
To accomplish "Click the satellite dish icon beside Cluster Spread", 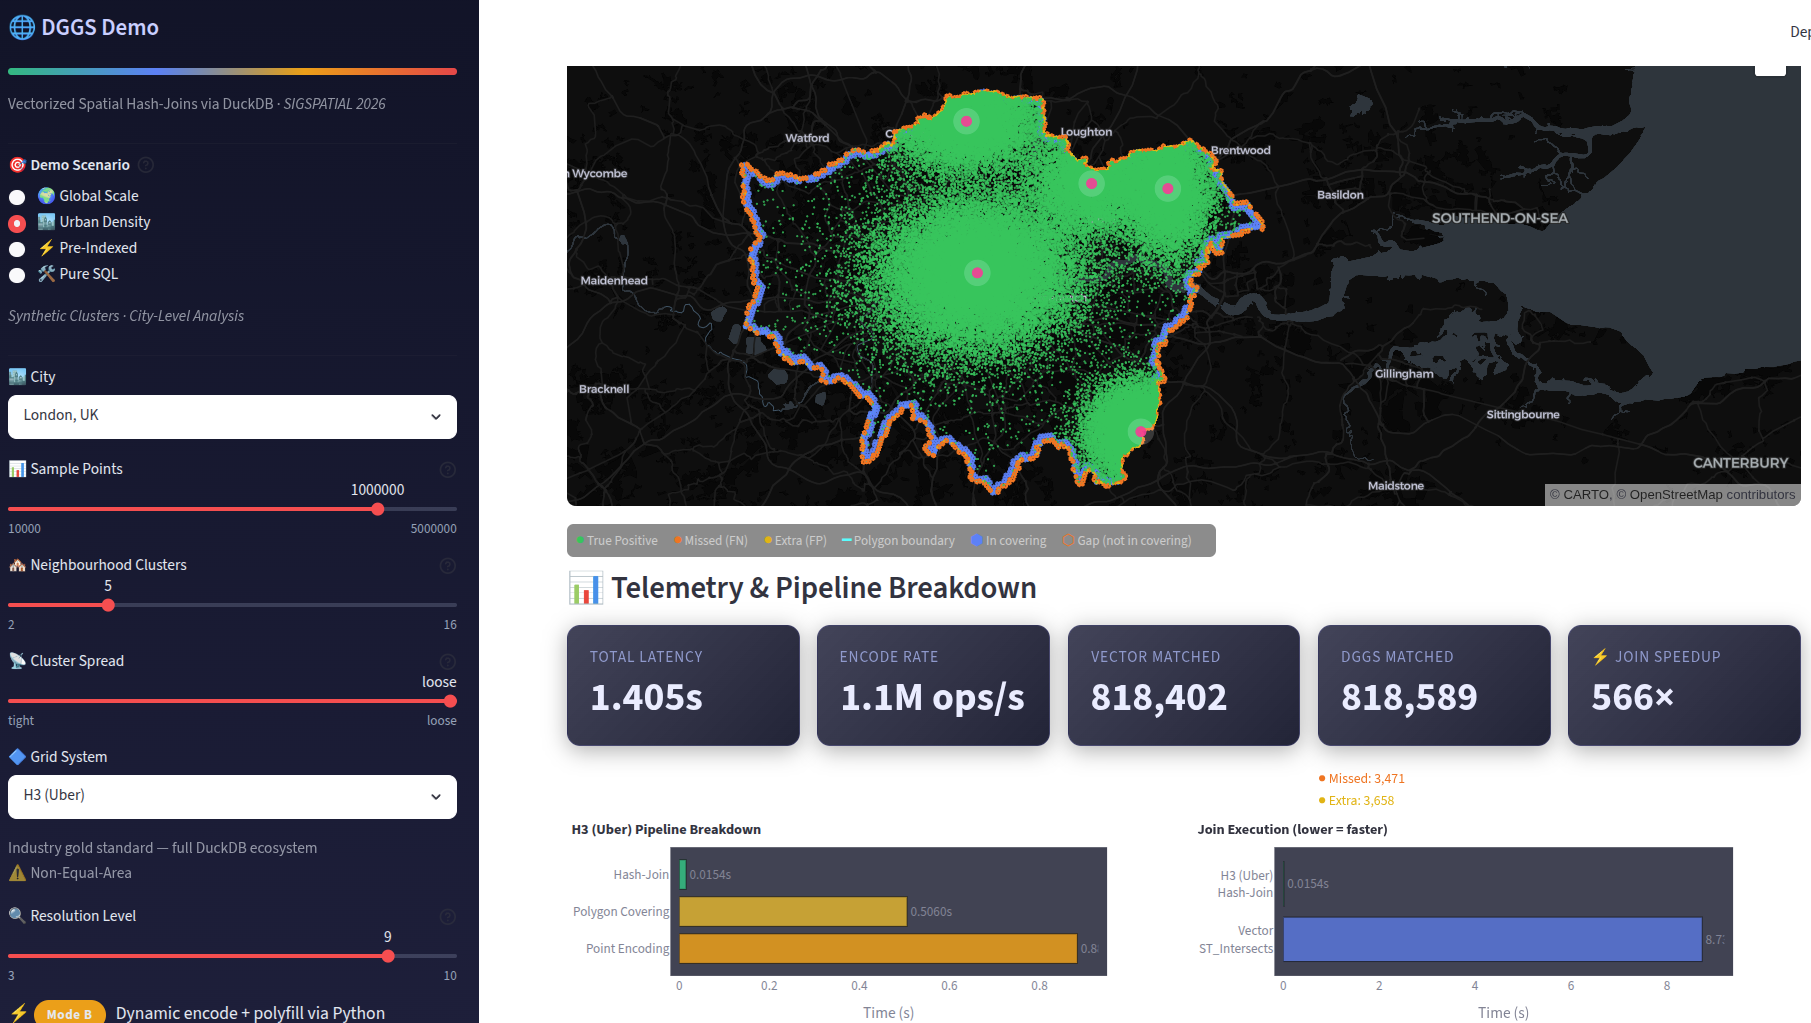I will (x=17, y=661).
